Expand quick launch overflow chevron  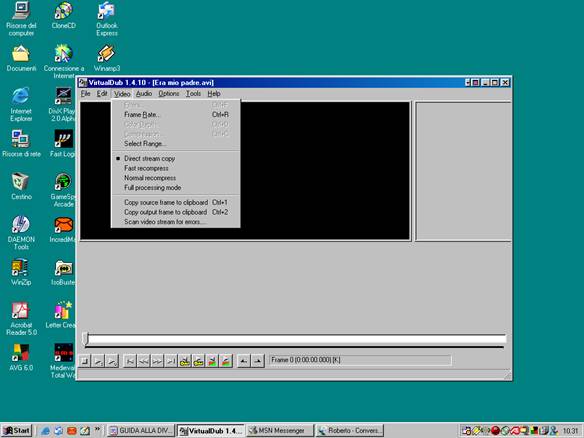coord(98,429)
